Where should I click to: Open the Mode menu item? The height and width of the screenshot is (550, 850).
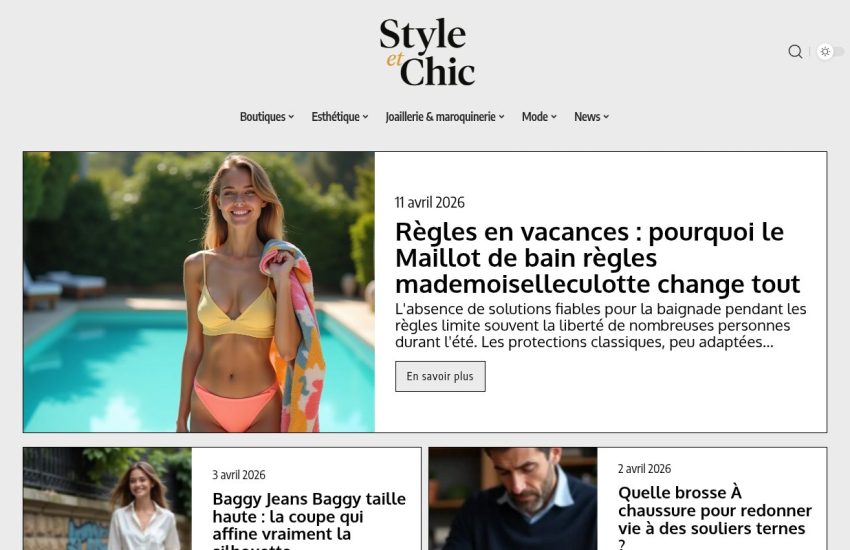[x=539, y=117]
